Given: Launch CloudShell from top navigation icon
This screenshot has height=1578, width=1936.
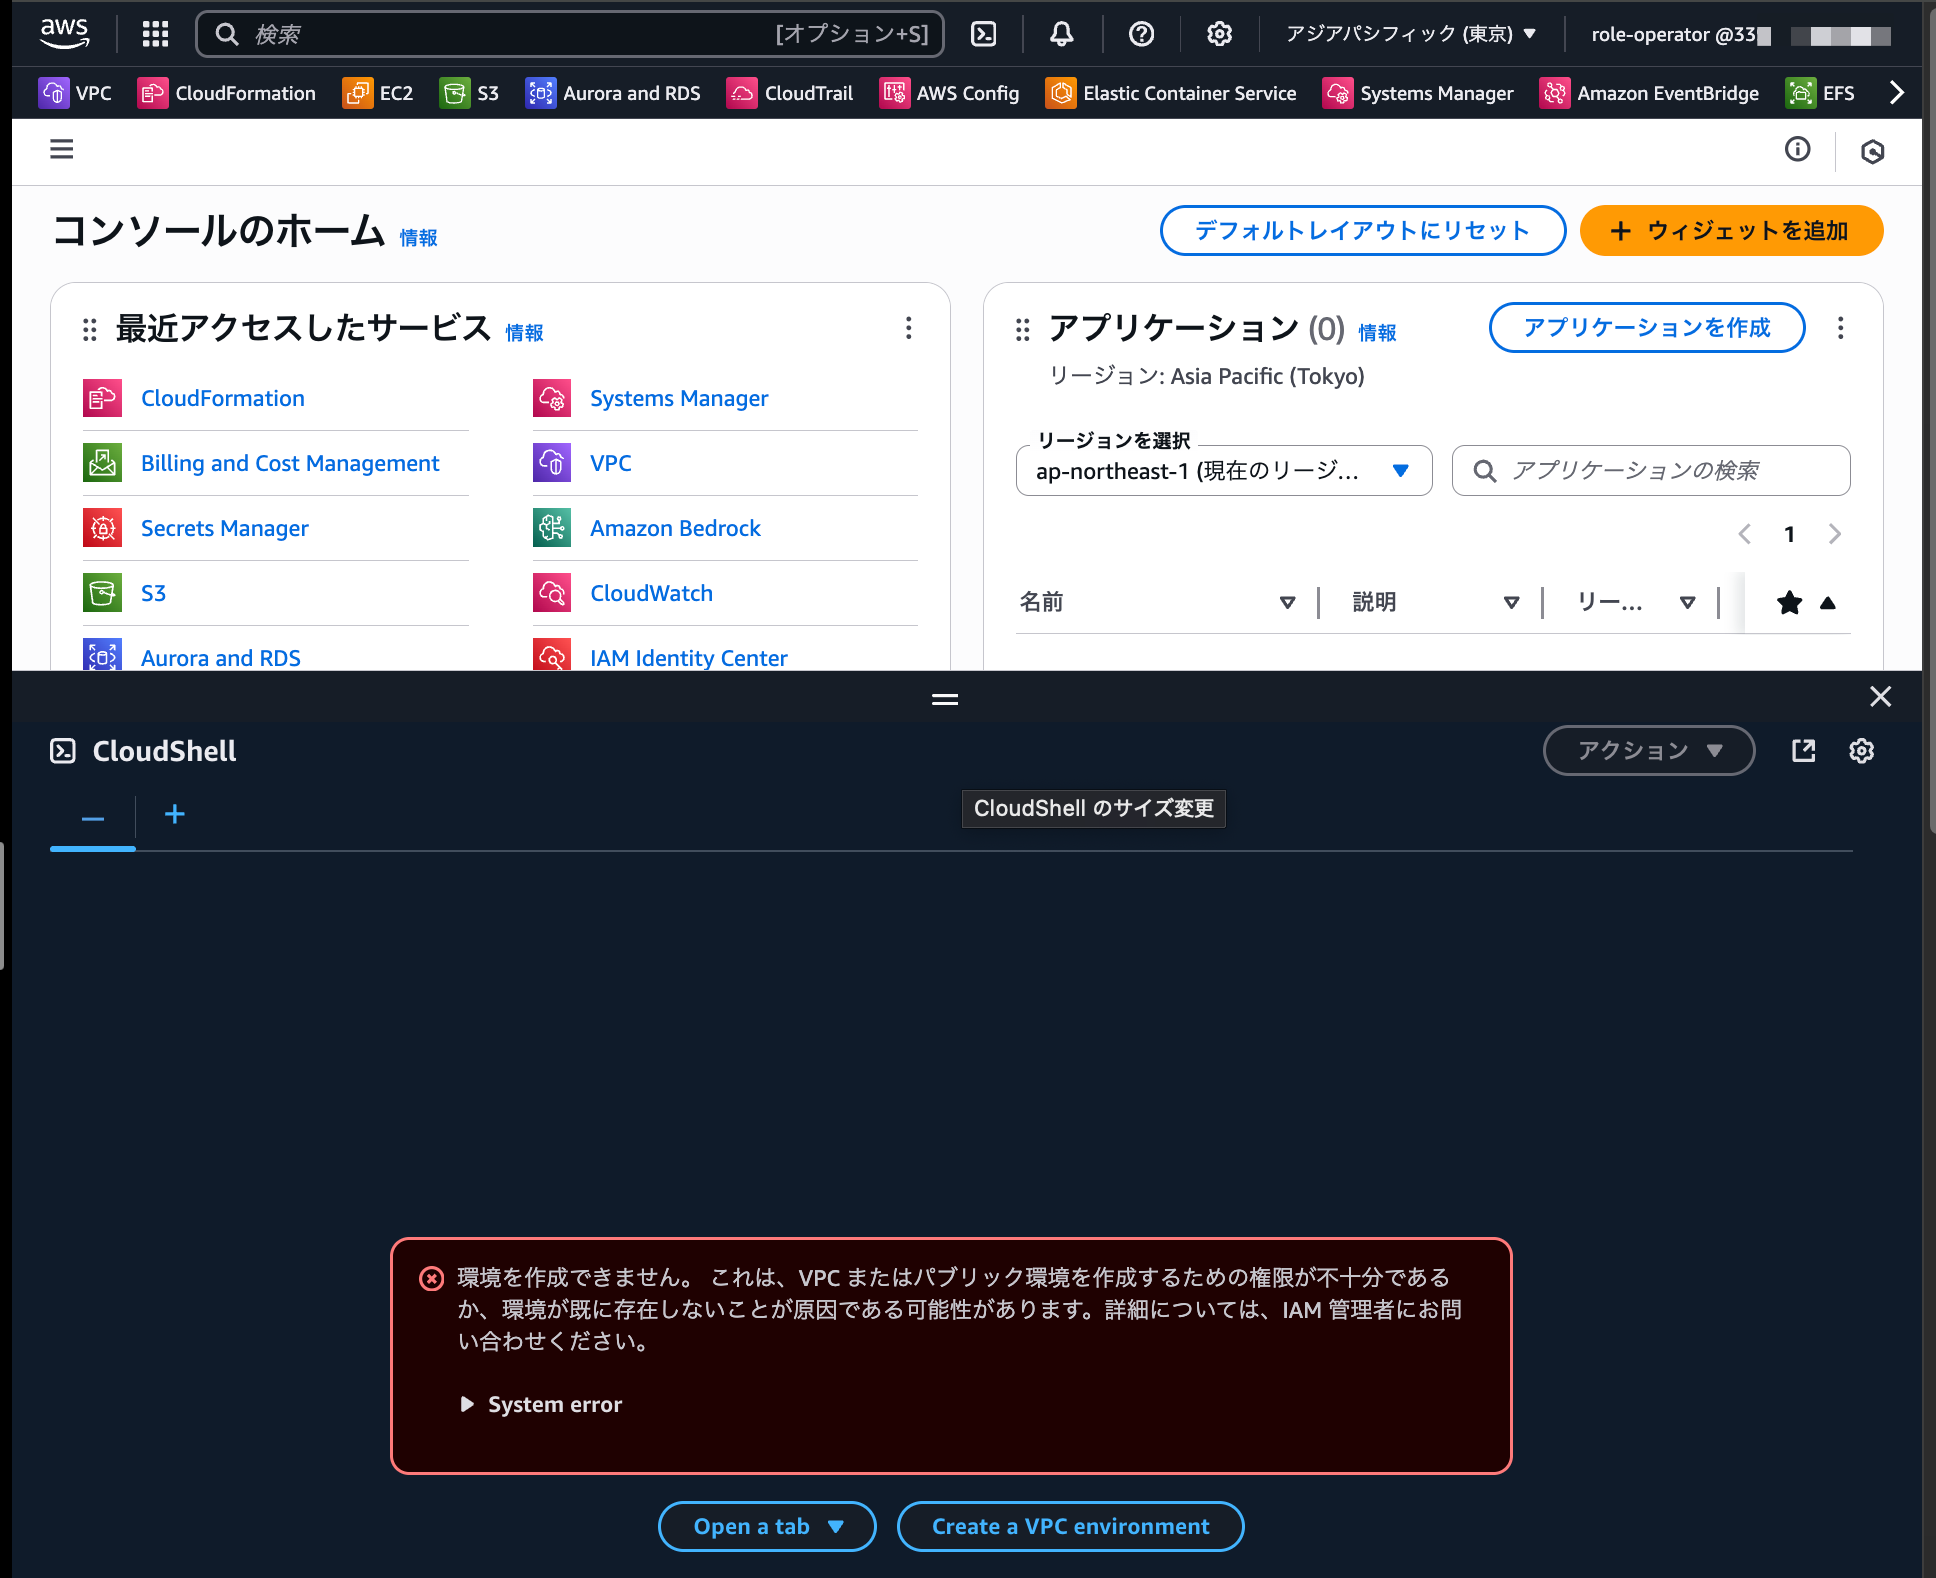Looking at the screenshot, I should [984, 34].
